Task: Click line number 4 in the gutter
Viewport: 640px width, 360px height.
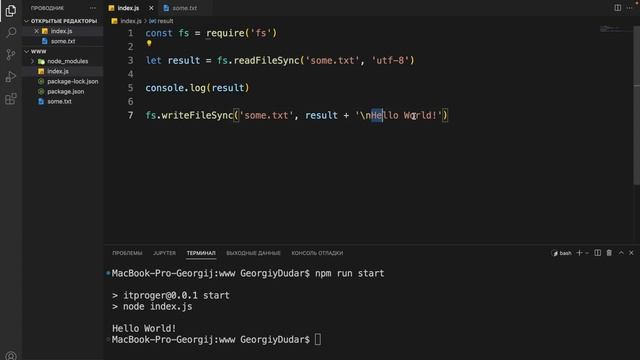Action: pos(130,74)
